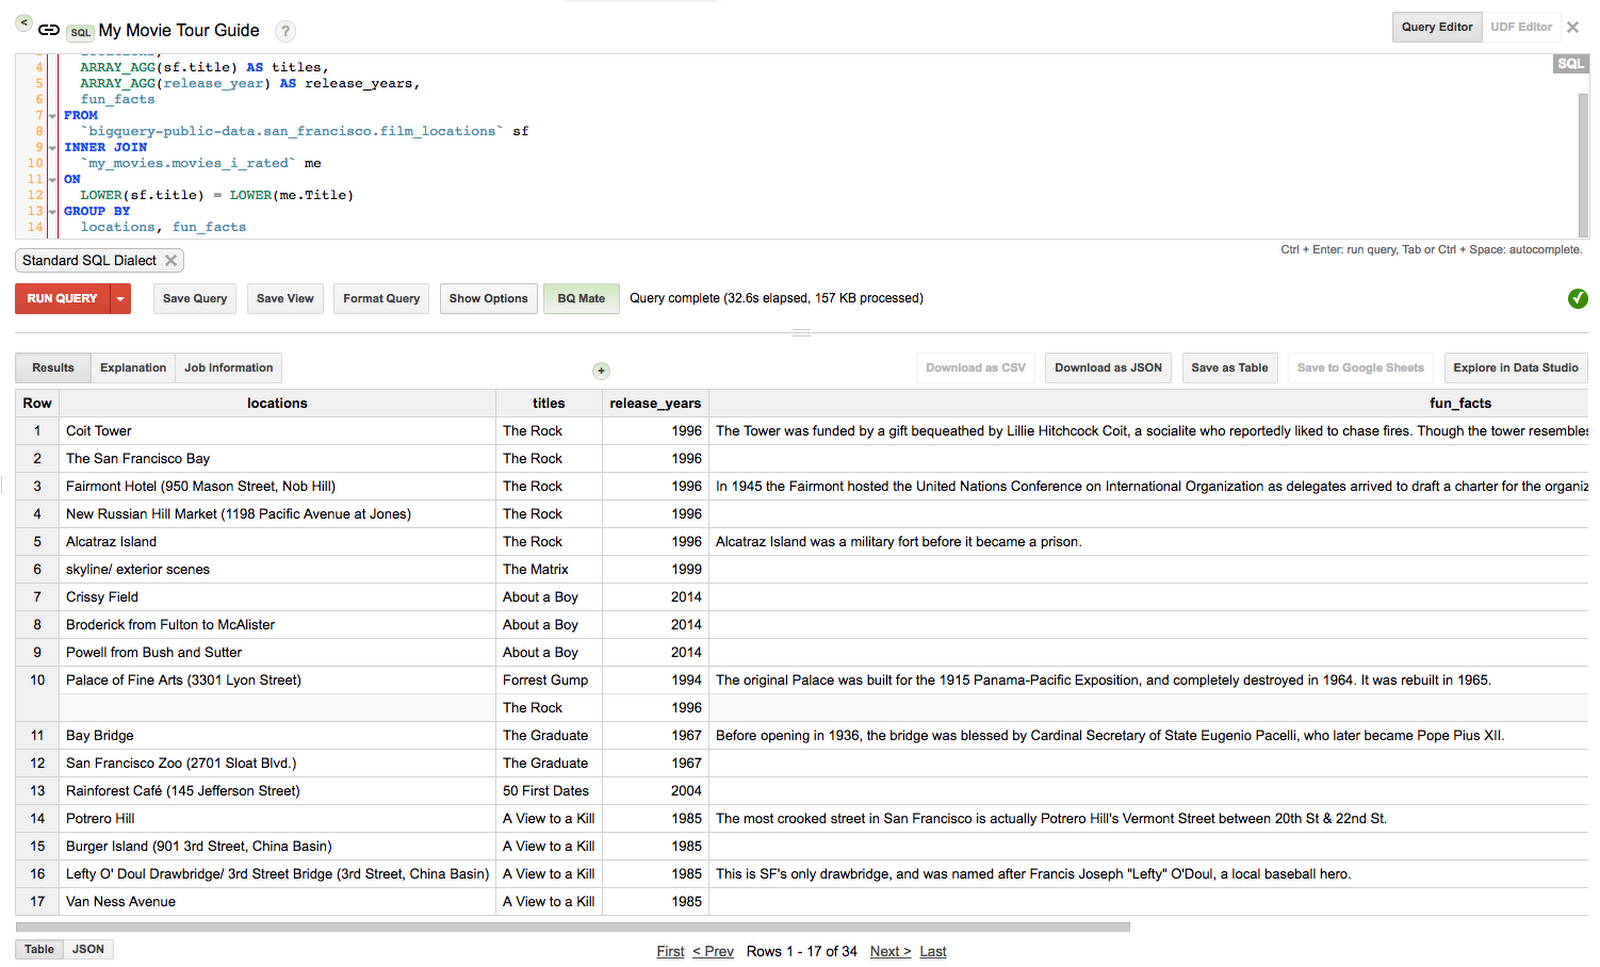Collapse the INNER JOIN fold arrow
The image size is (1600, 967).
(52, 148)
